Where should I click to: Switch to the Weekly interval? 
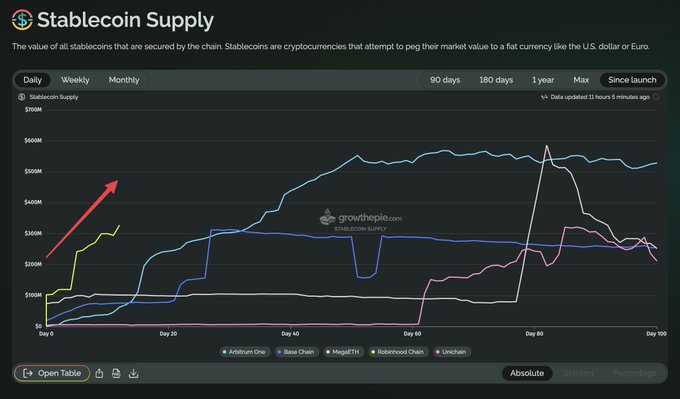coord(75,80)
